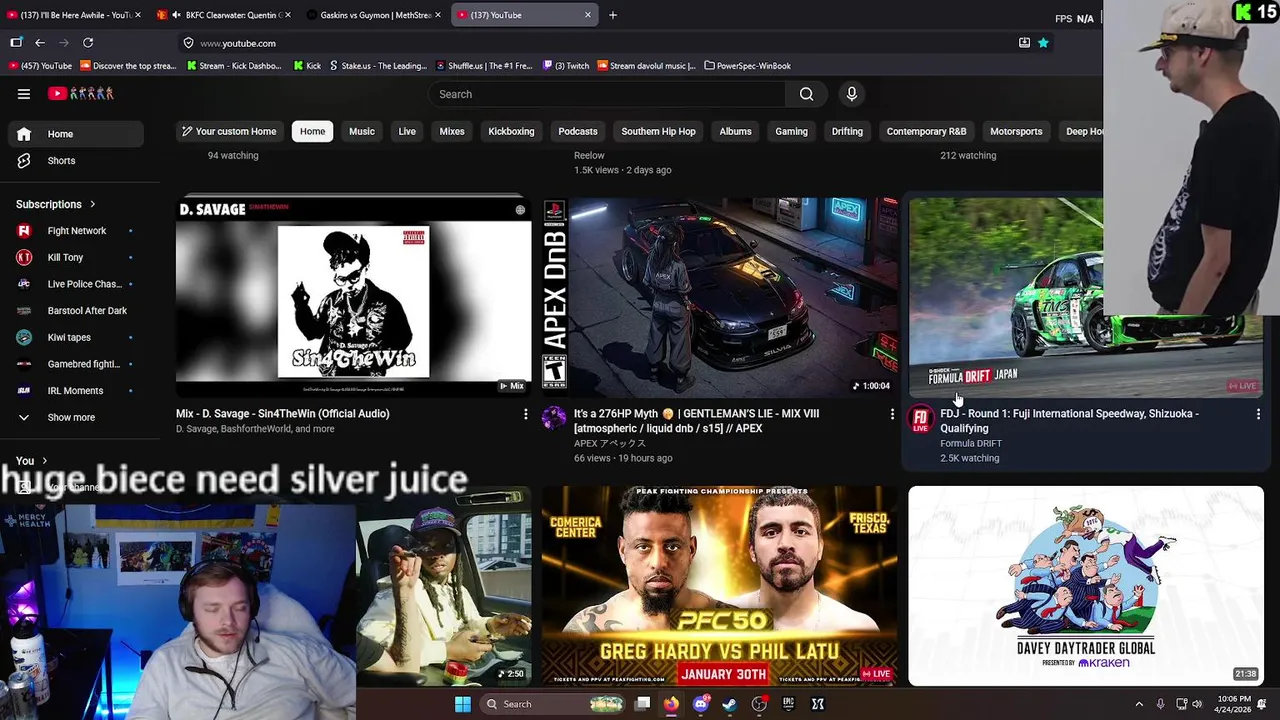Click the APEX channel avatar
1280x720 pixels.
tap(554, 418)
